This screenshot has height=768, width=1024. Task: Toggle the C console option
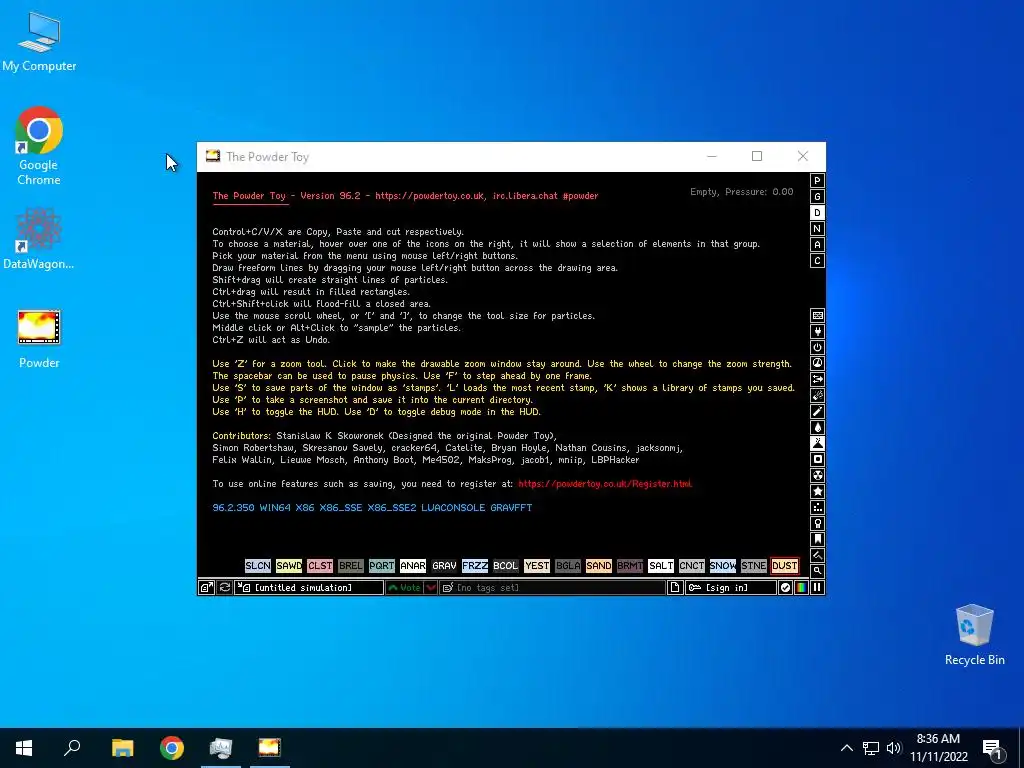[817, 261]
